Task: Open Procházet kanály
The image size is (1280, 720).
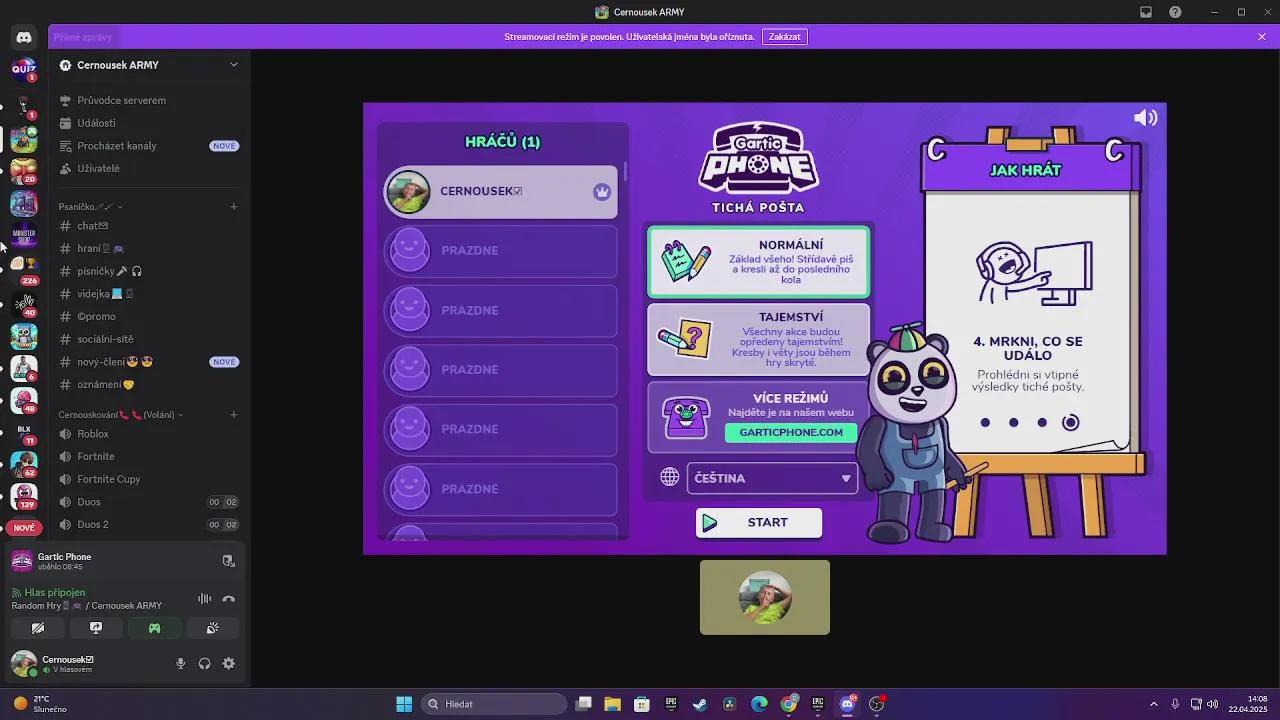Action: tap(148, 146)
